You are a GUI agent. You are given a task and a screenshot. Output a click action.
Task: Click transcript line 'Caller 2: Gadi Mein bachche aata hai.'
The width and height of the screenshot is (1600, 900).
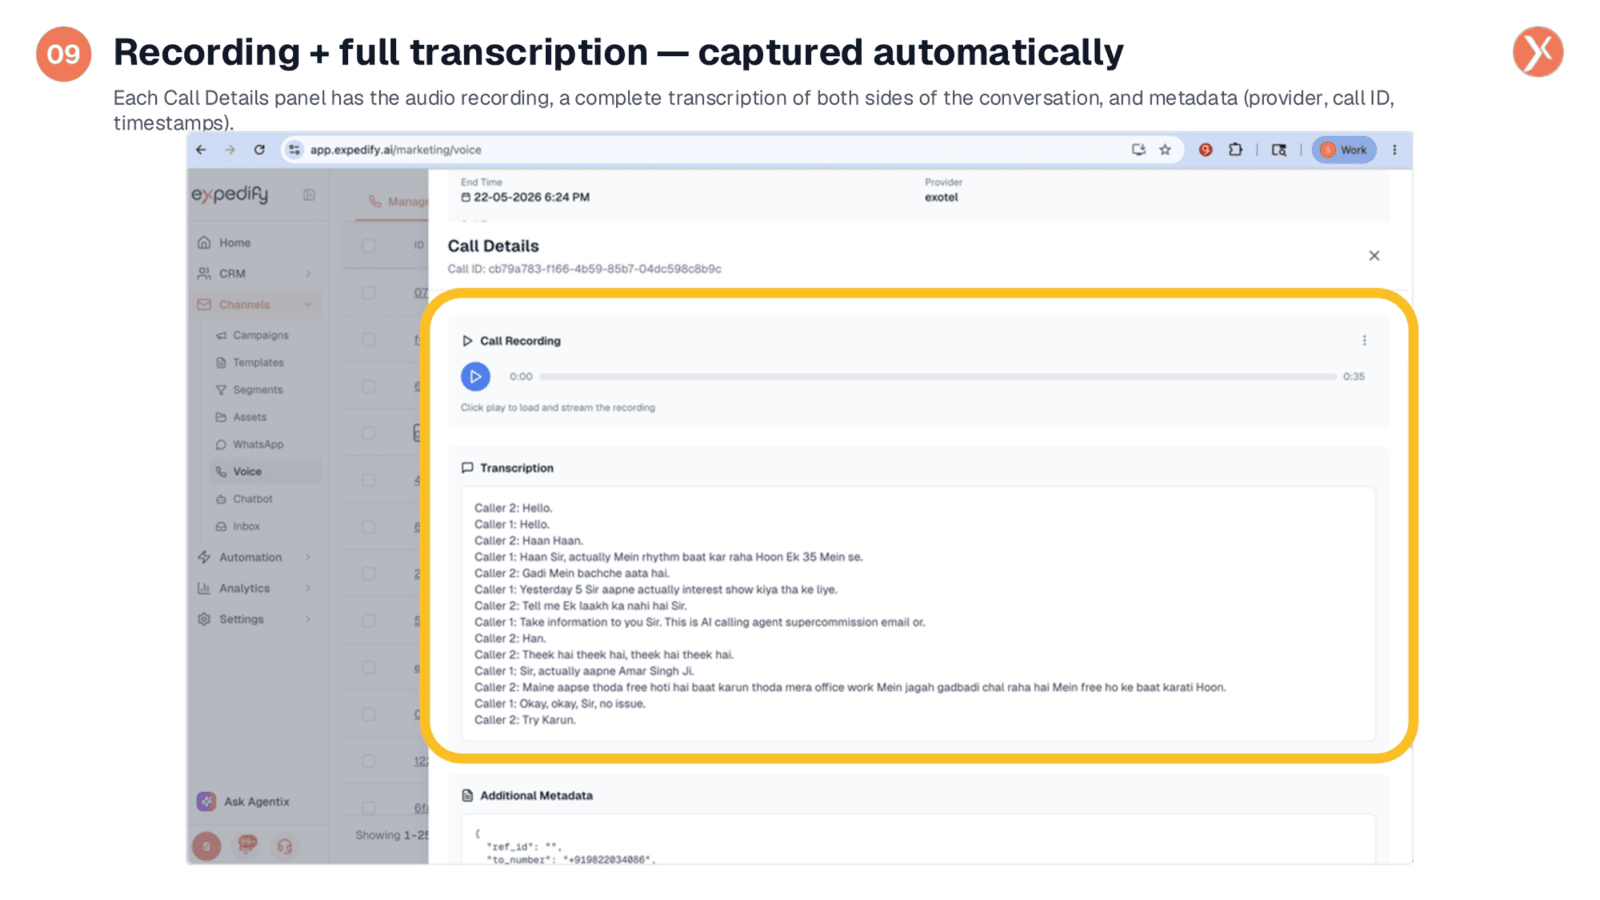coord(572,574)
